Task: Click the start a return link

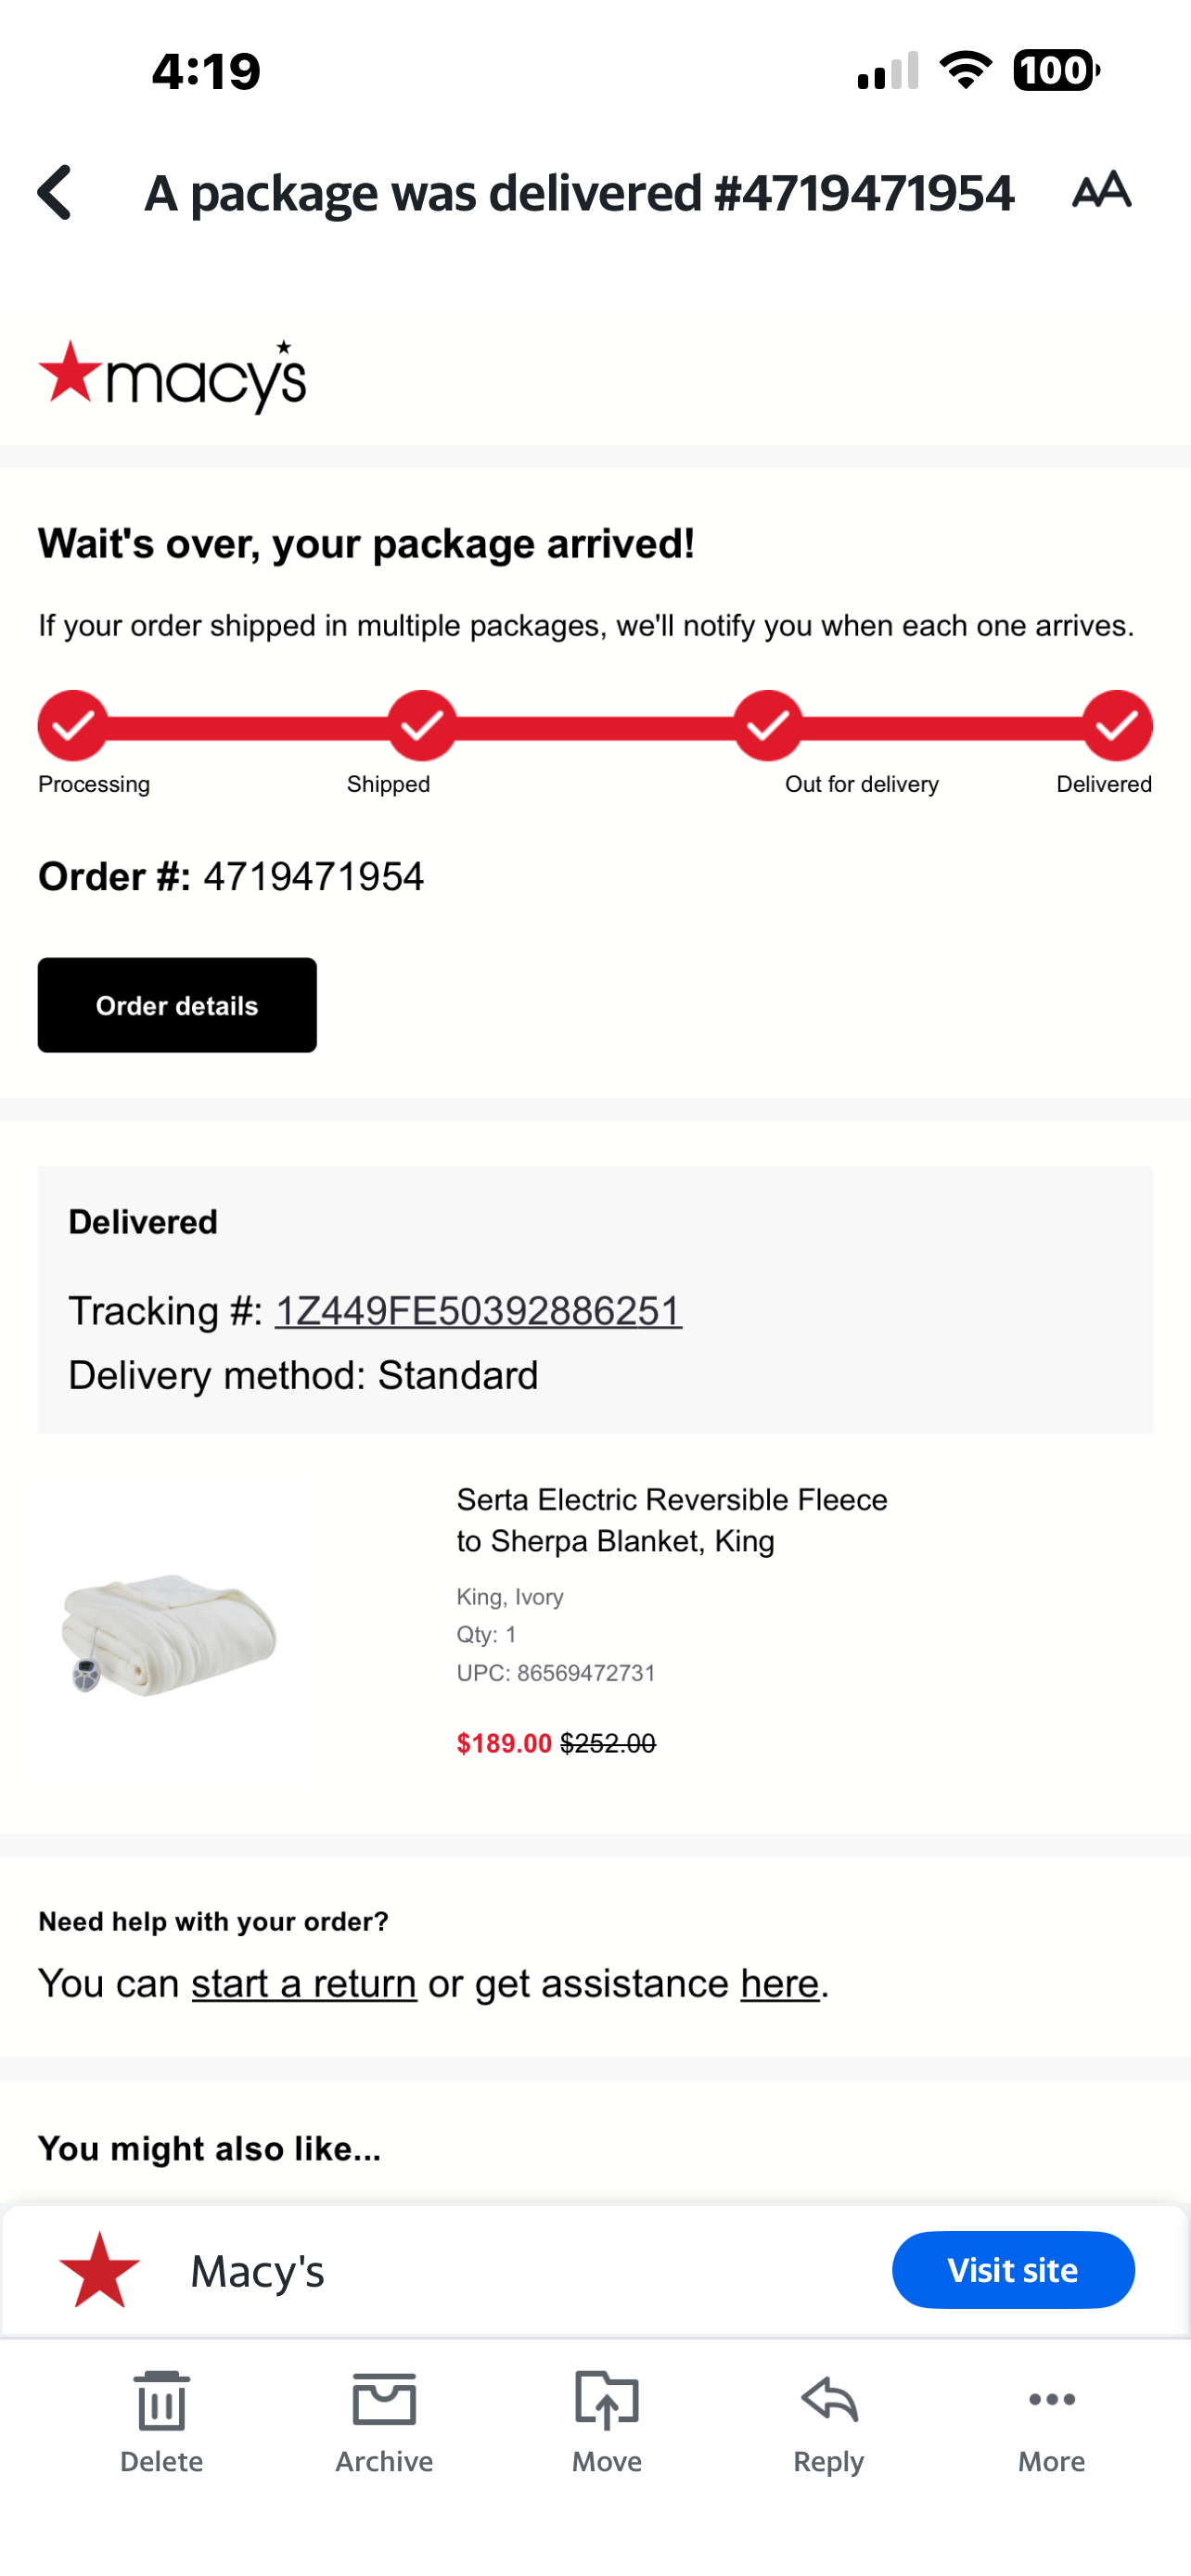Action: pos(304,1983)
